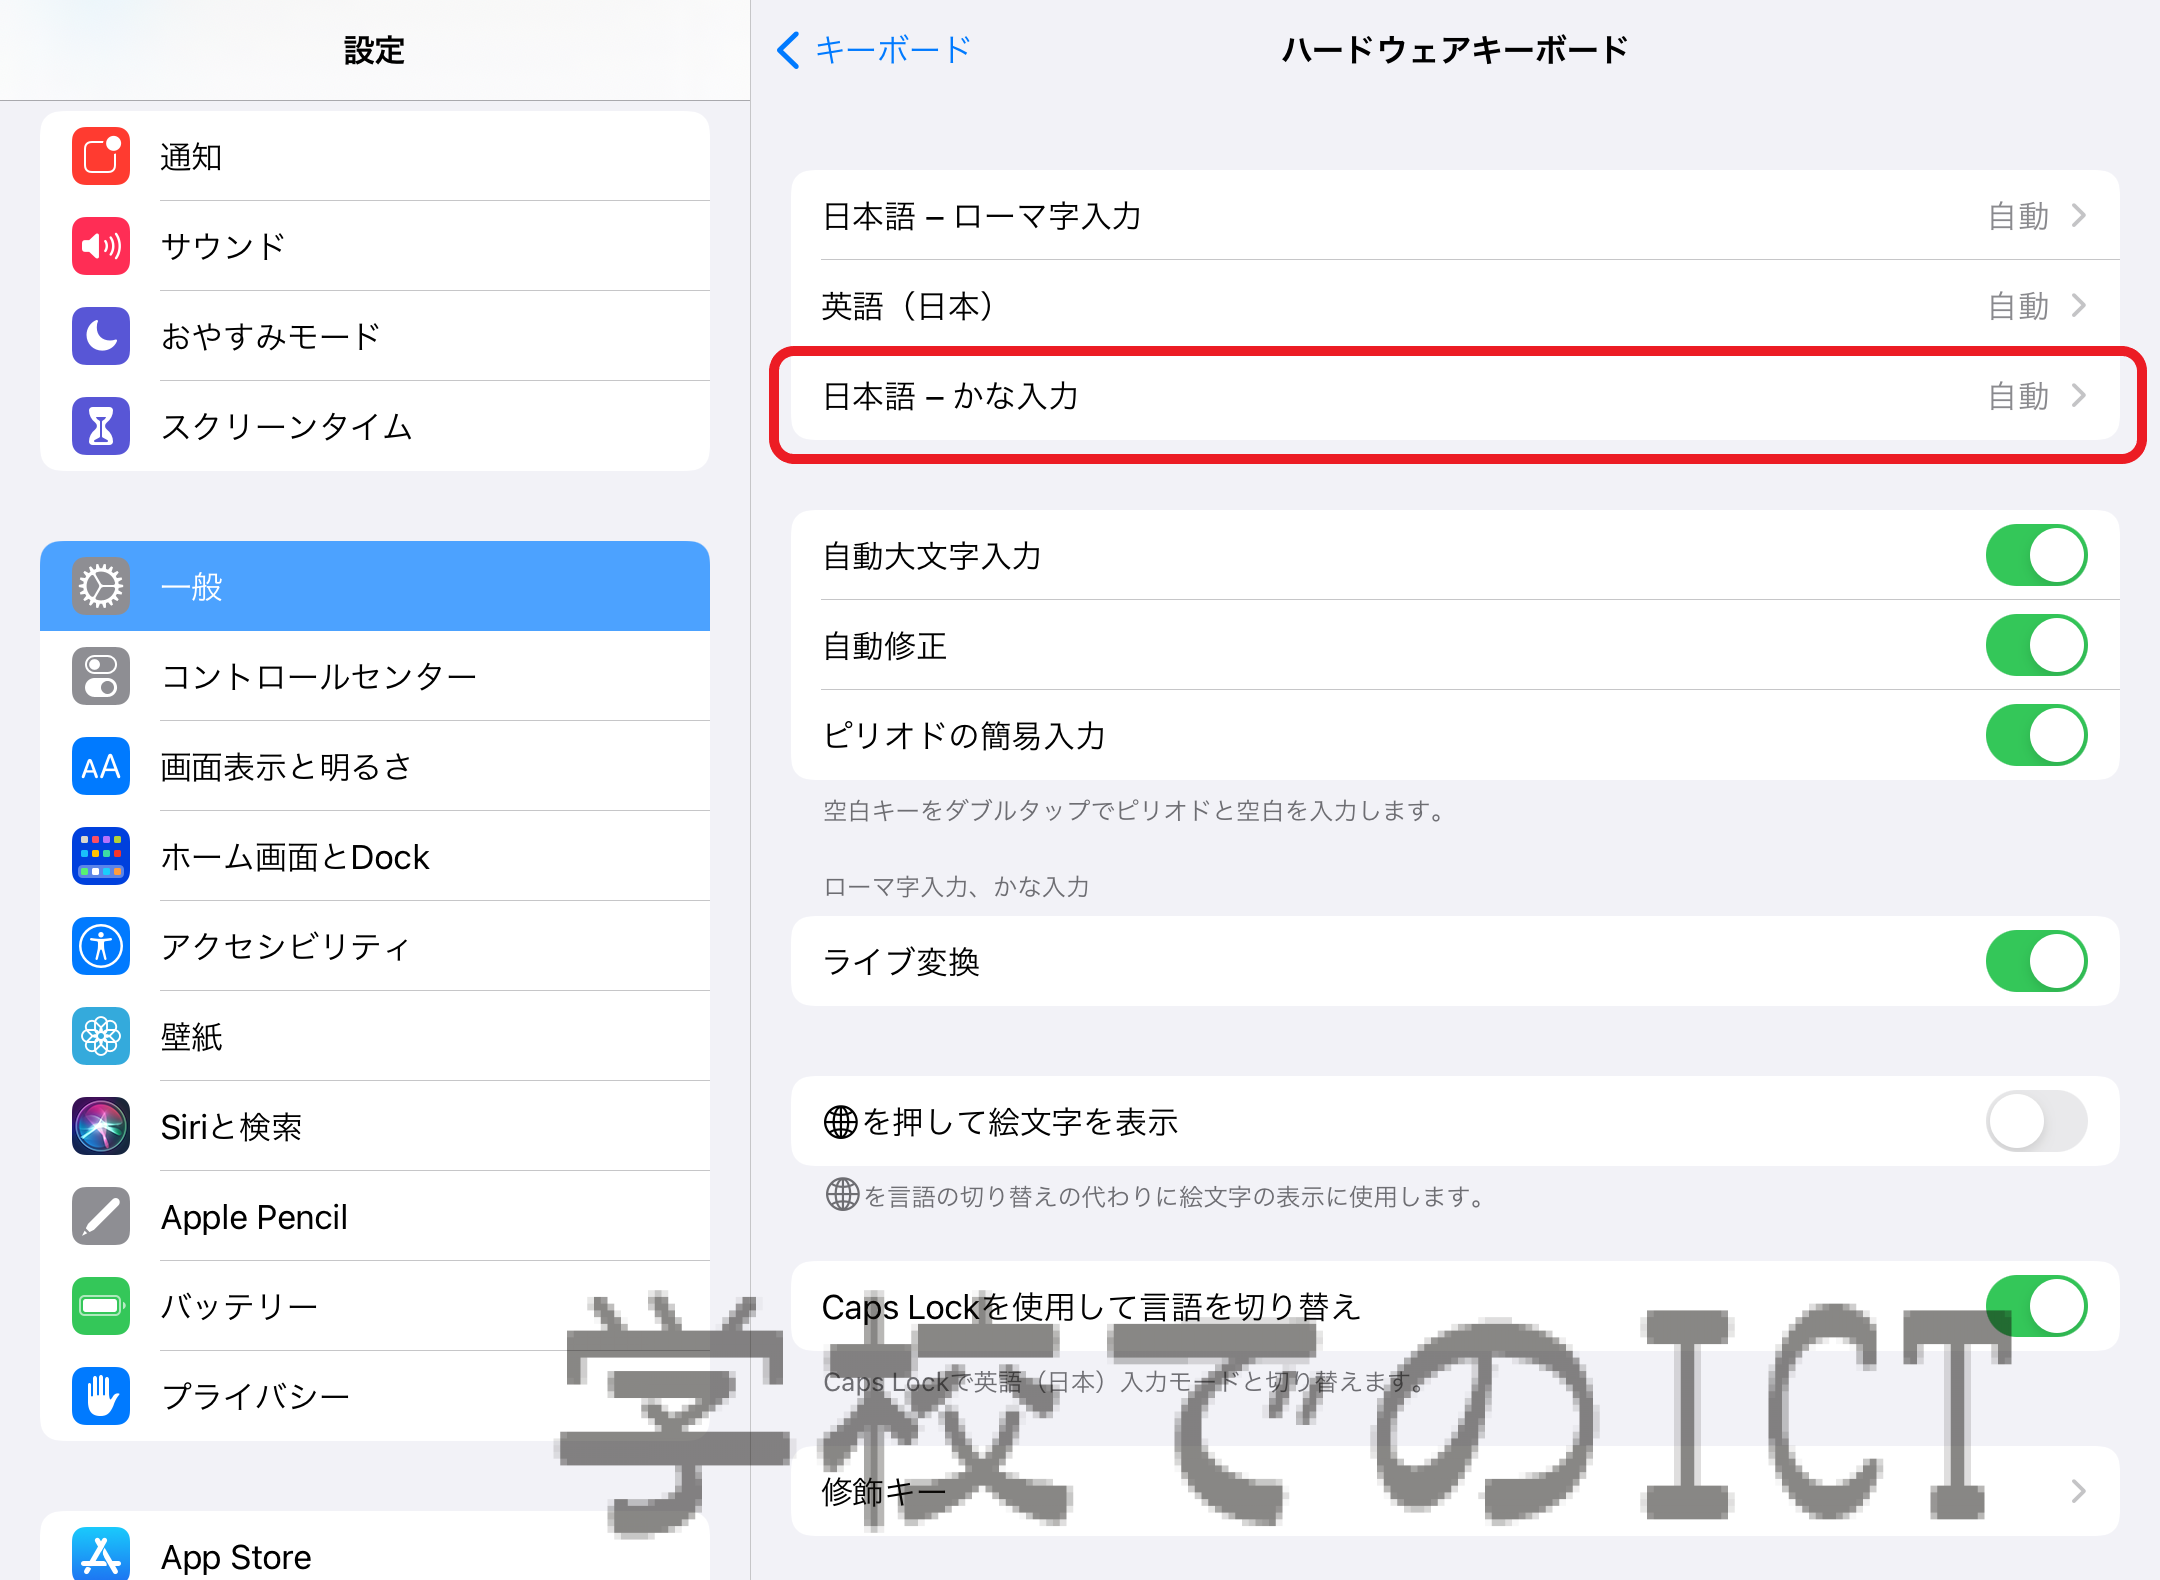The height and width of the screenshot is (1580, 2160).
Task: Tap ハードウェアキーボード page title
Action: pyautogui.click(x=1455, y=50)
